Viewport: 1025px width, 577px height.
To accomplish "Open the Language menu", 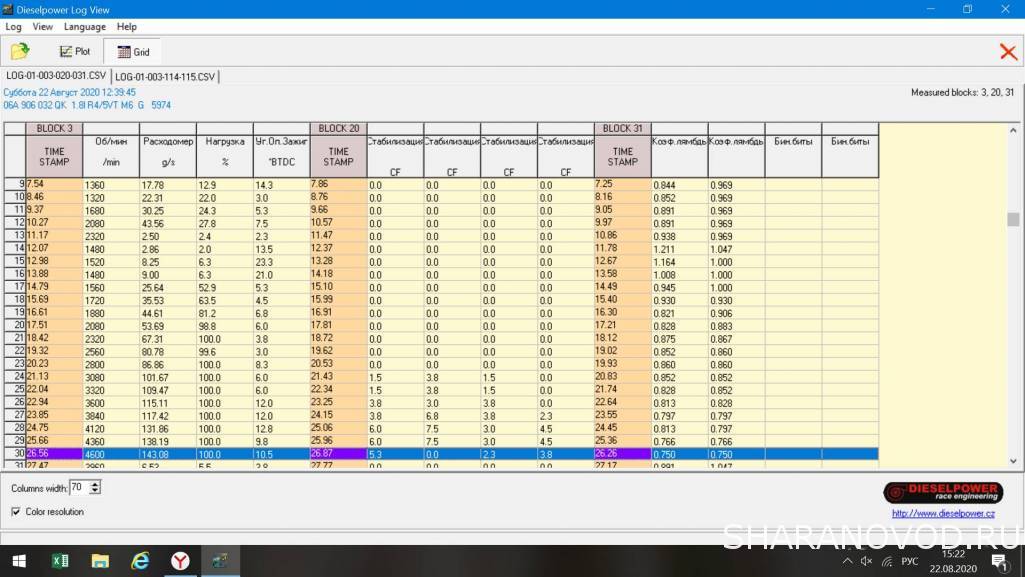I will click(x=84, y=27).
